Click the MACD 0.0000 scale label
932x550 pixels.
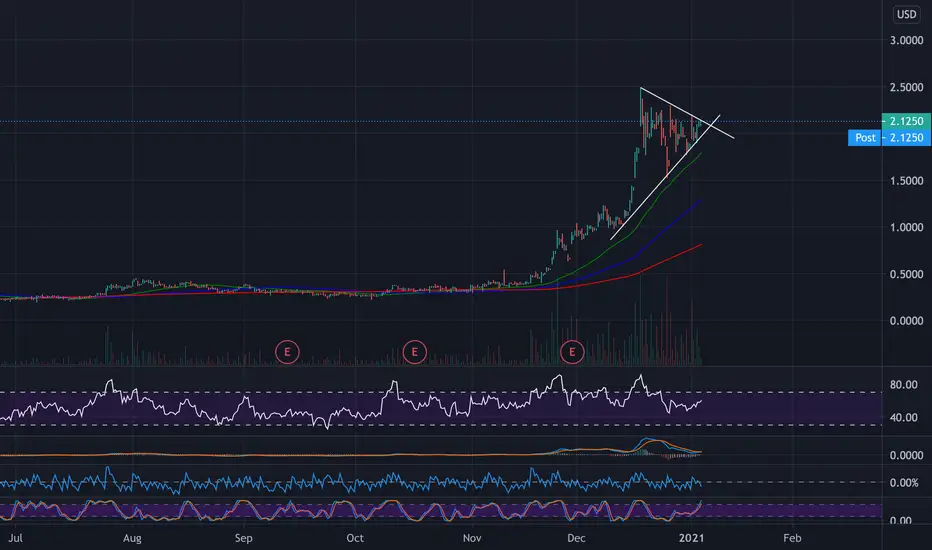click(906, 455)
